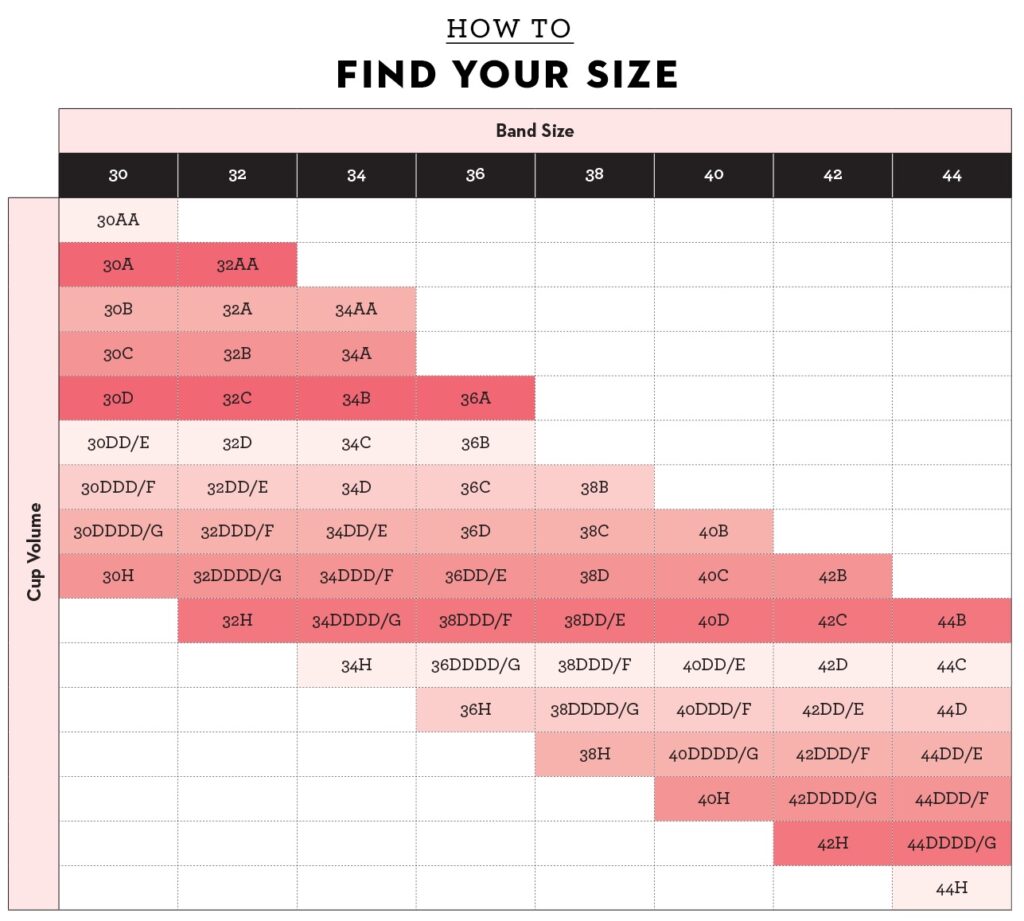Click the band size 36 column header
Screen dimensions: 1024x921
[x=475, y=175]
